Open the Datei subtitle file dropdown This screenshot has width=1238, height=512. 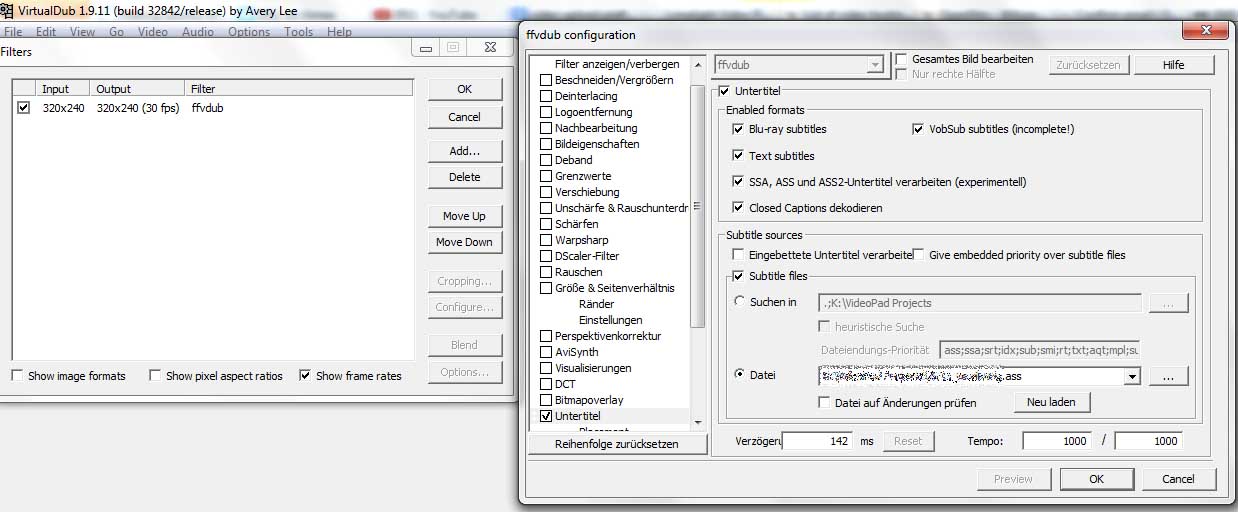[x=1132, y=377]
